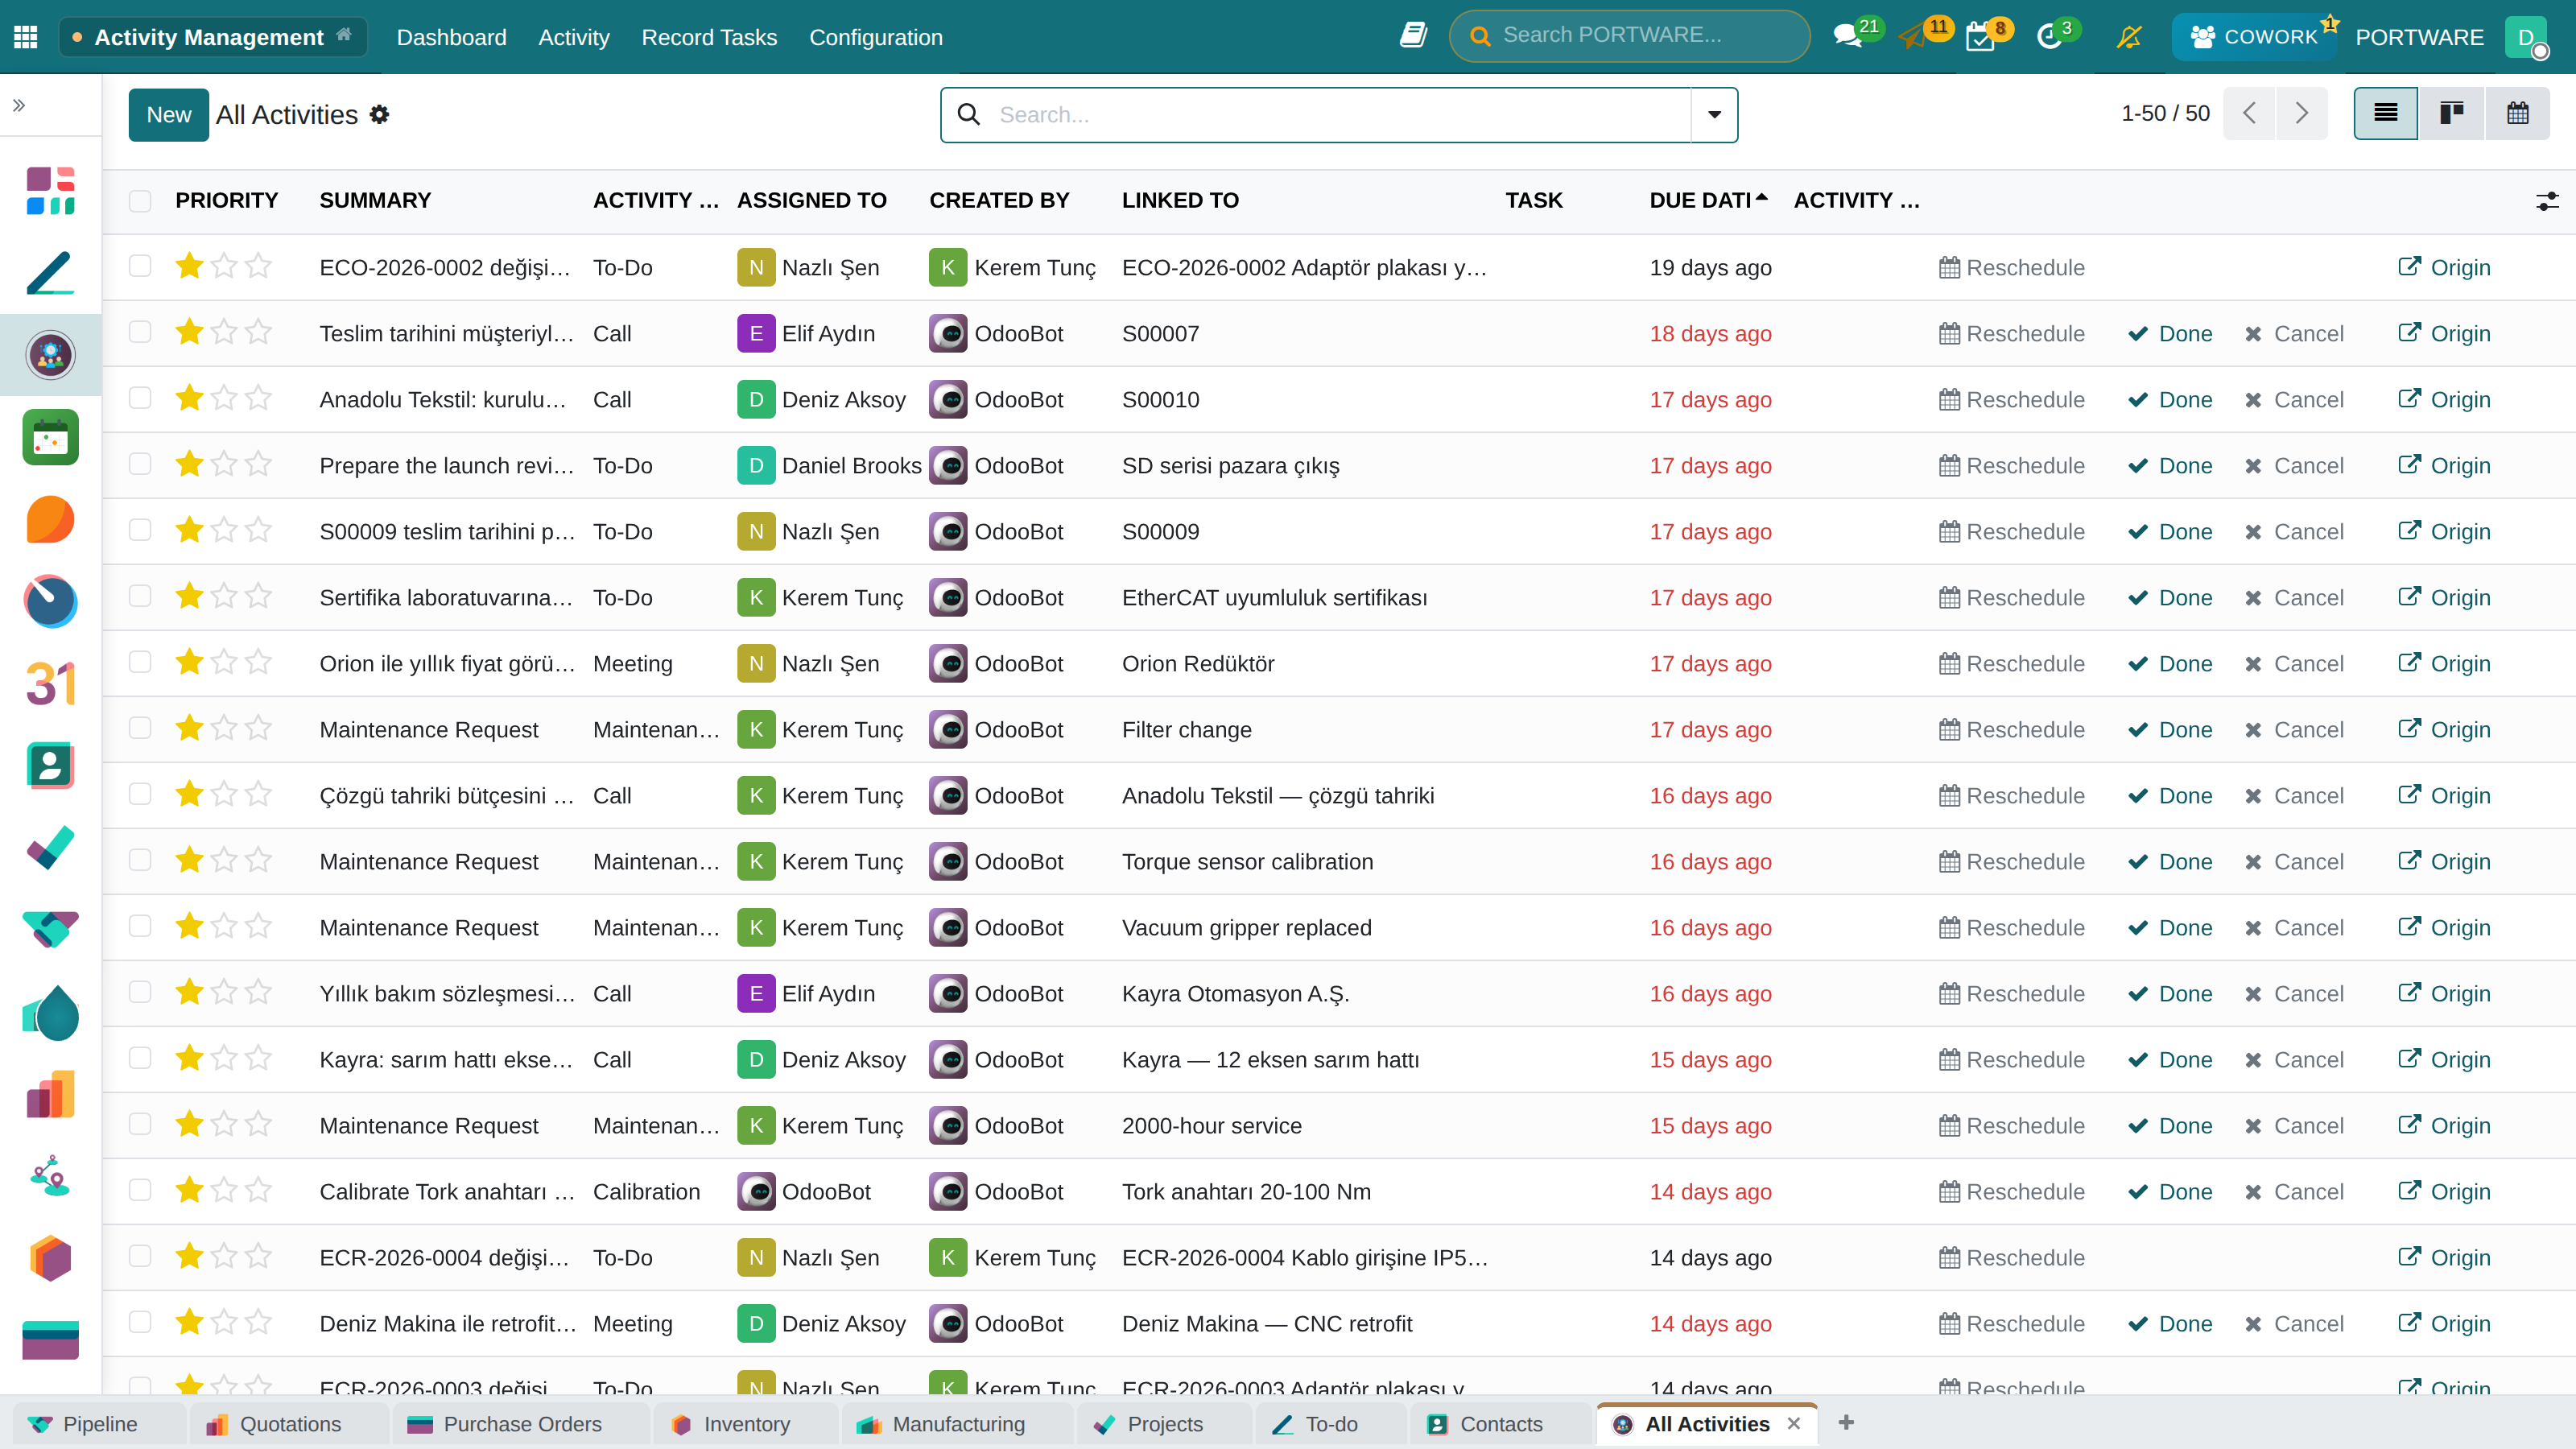Set three-star priority on Filter change row
The width and height of the screenshot is (2576, 1449).
click(x=258, y=728)
